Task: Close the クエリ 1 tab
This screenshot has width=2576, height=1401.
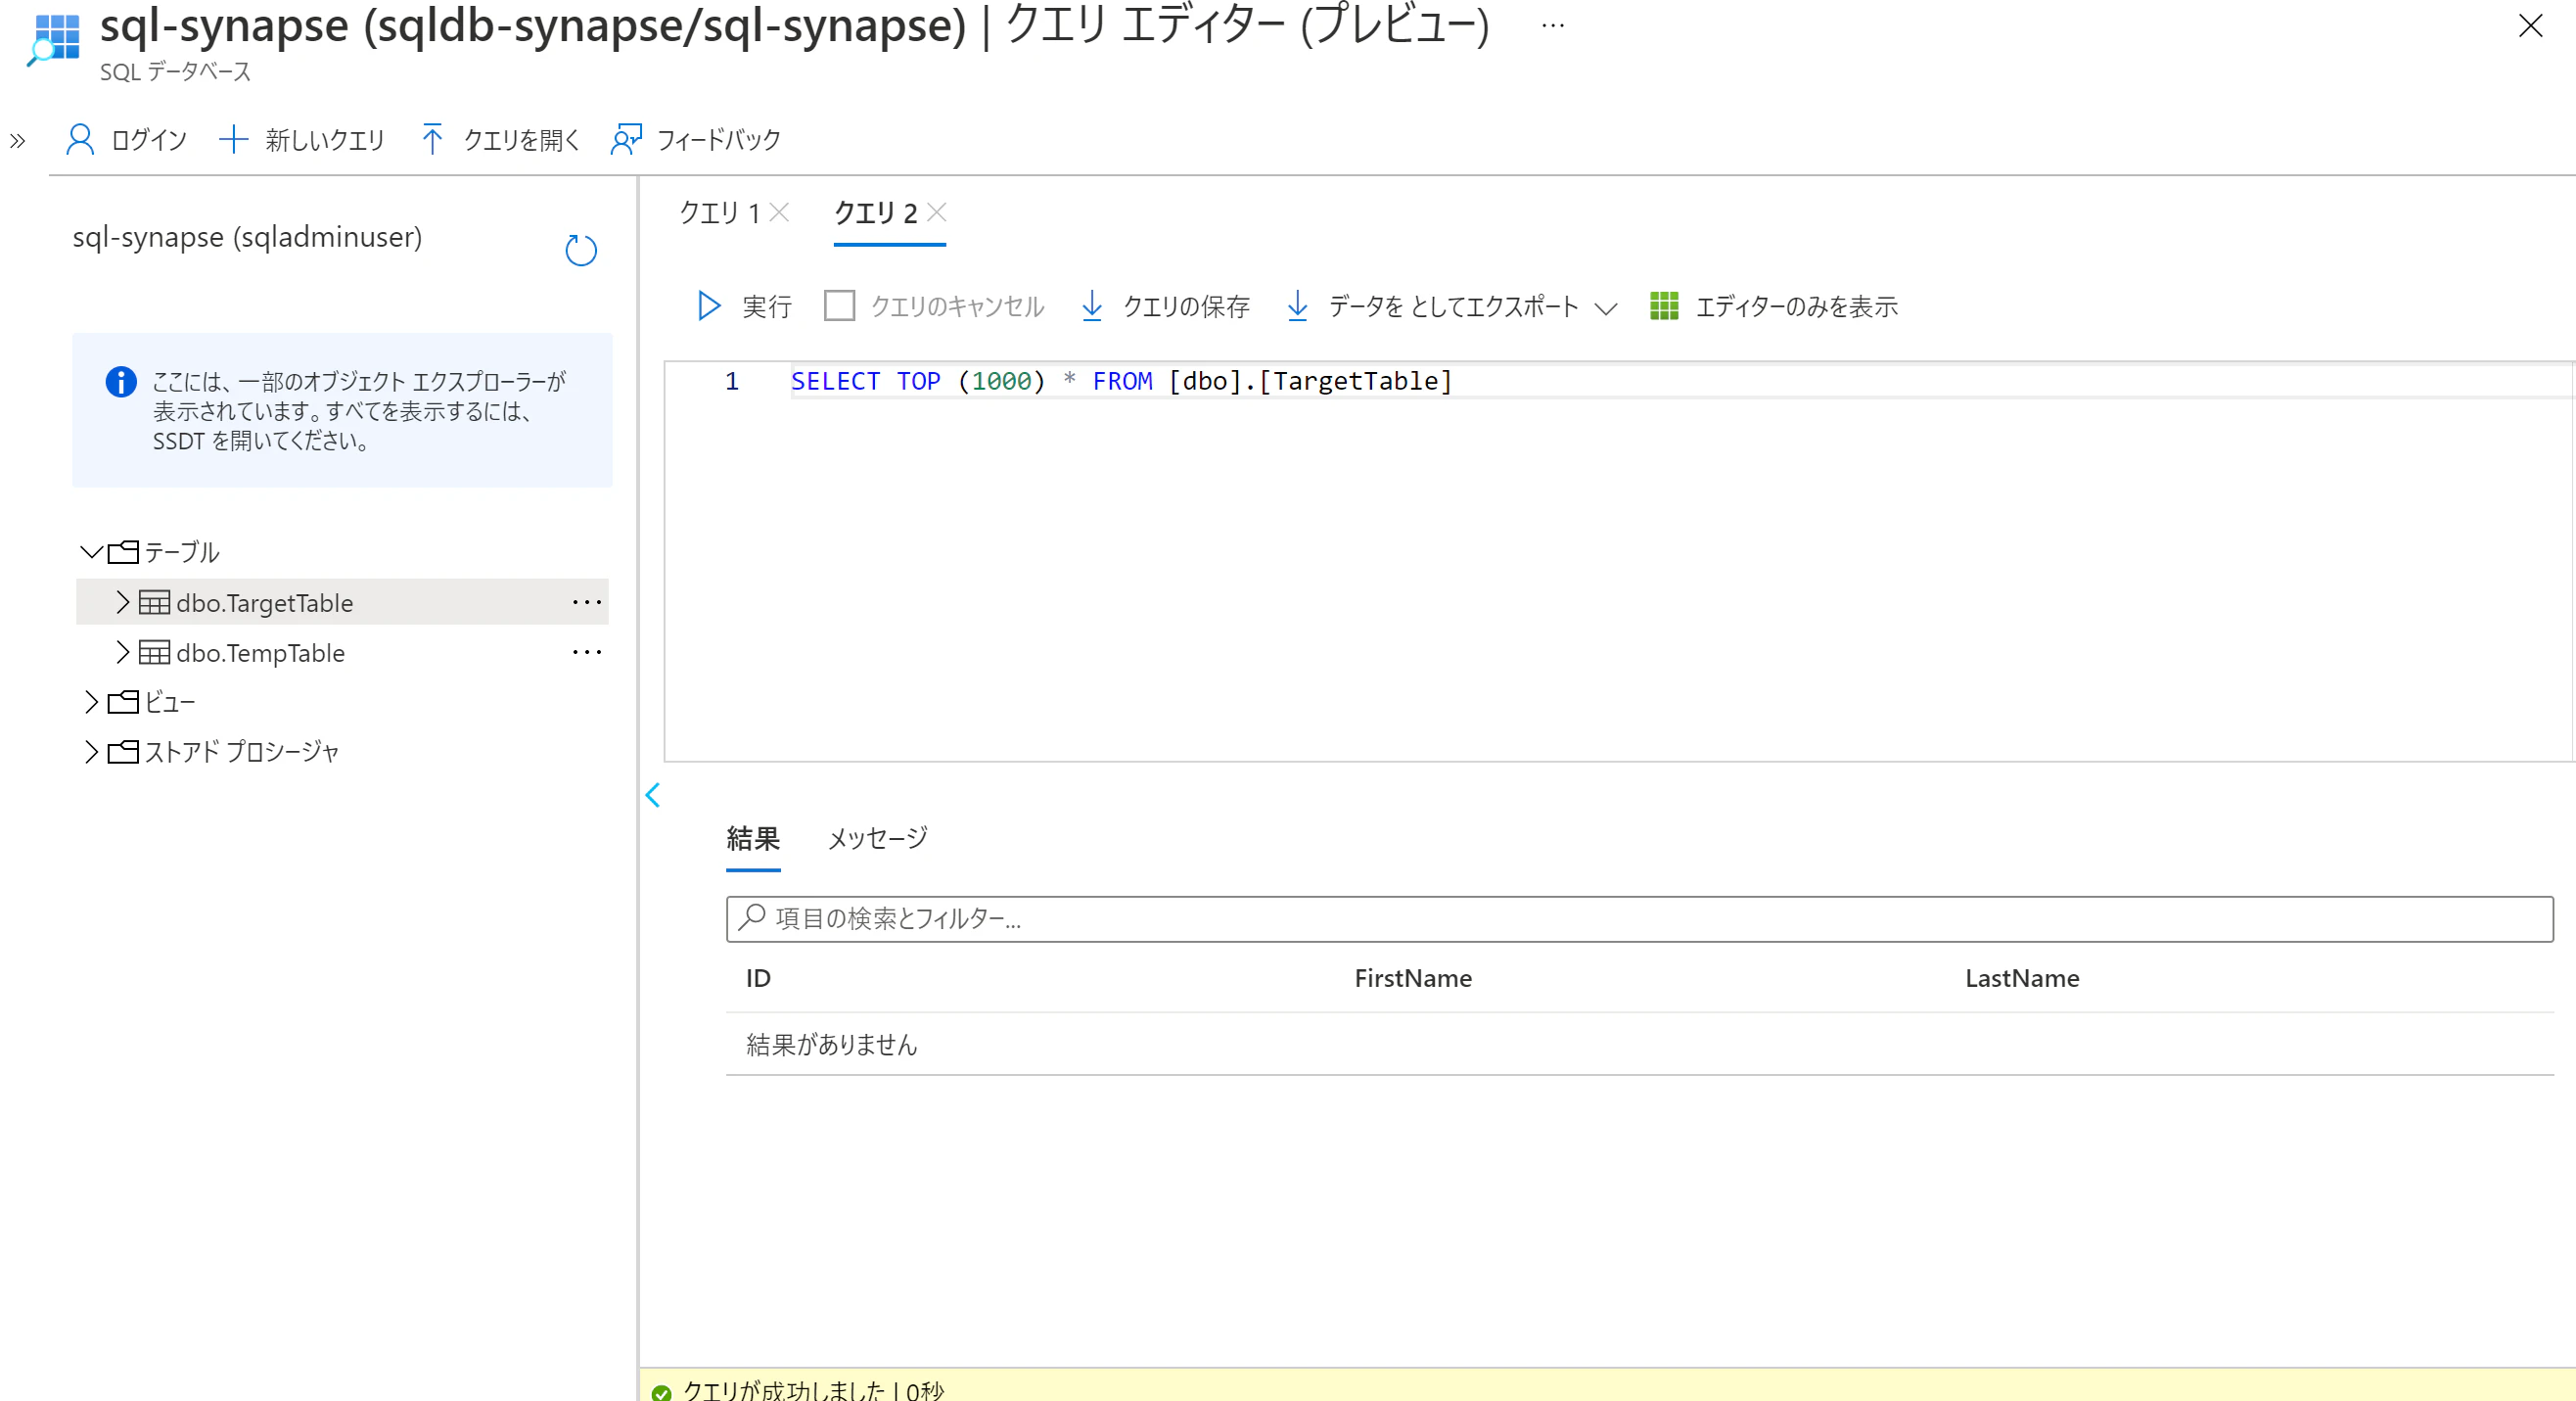Action: pyautogui.click(x=780, y=212)
